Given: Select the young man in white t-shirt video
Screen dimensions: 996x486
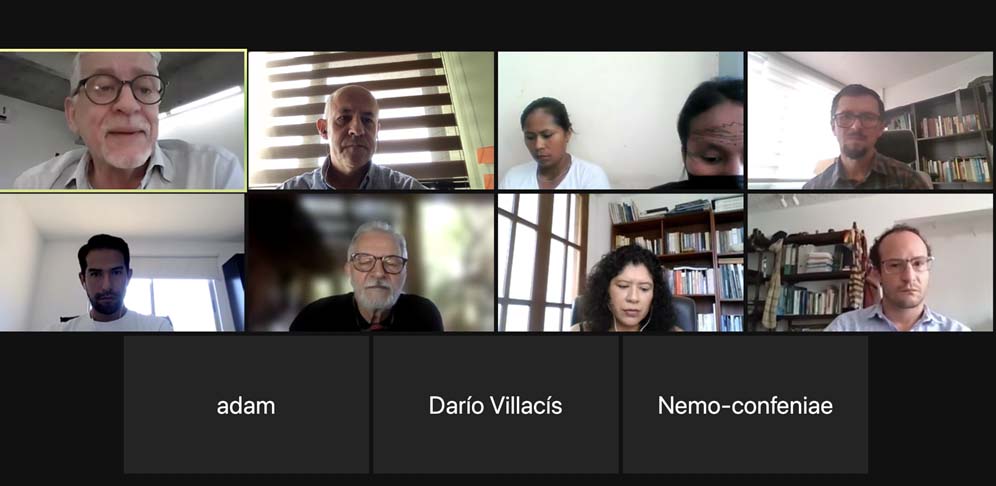Looking at the screenshot, I should (122, 262).
